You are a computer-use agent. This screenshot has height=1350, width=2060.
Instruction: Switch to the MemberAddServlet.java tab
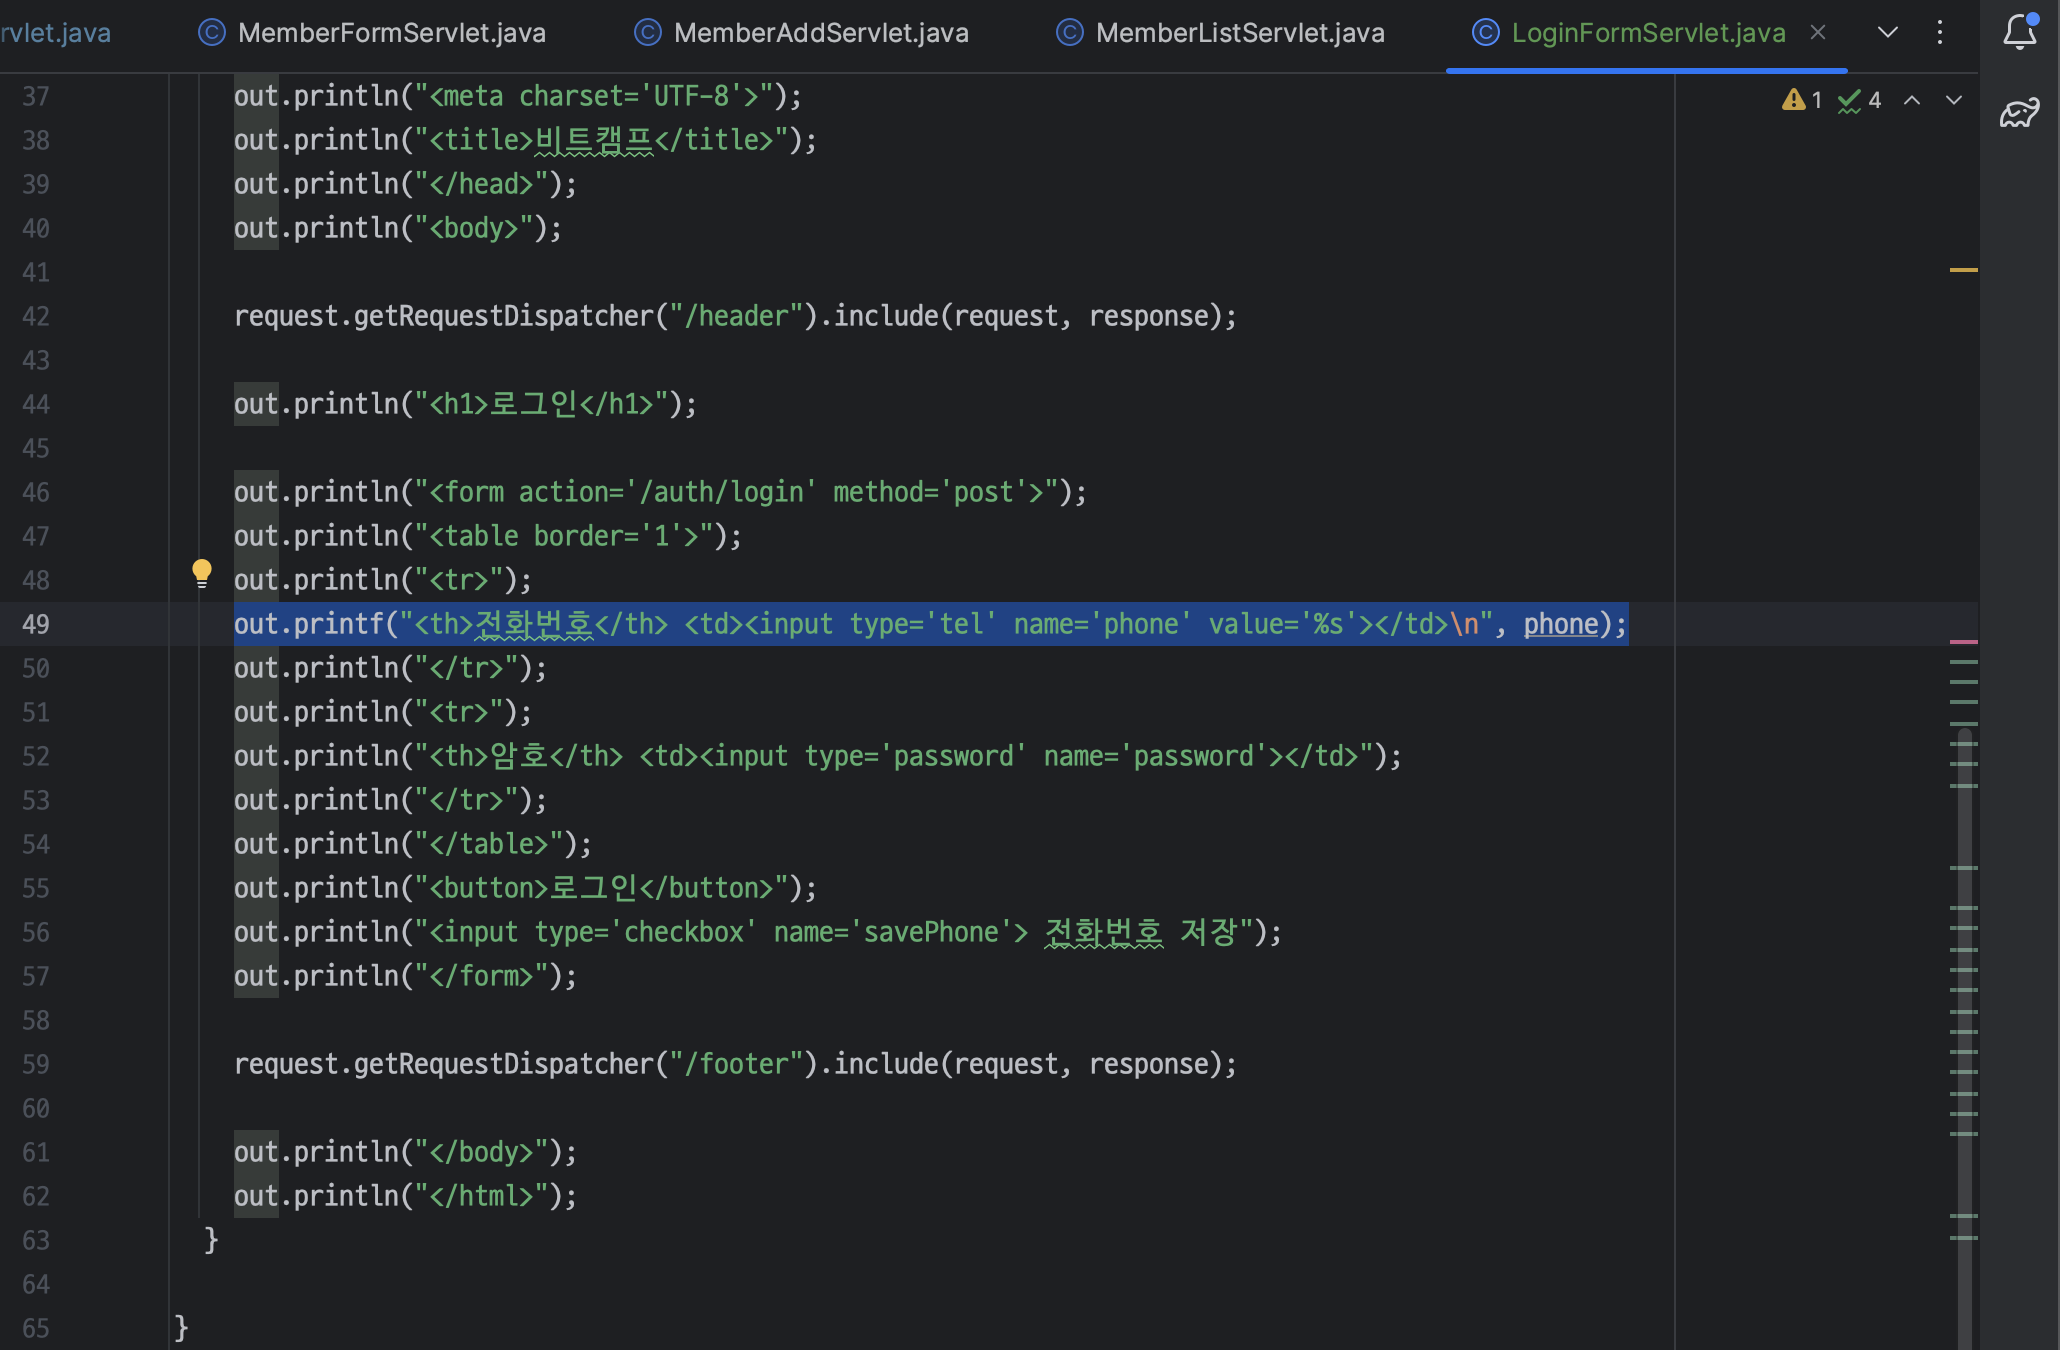pyautogui.click(x=820, y=33)
